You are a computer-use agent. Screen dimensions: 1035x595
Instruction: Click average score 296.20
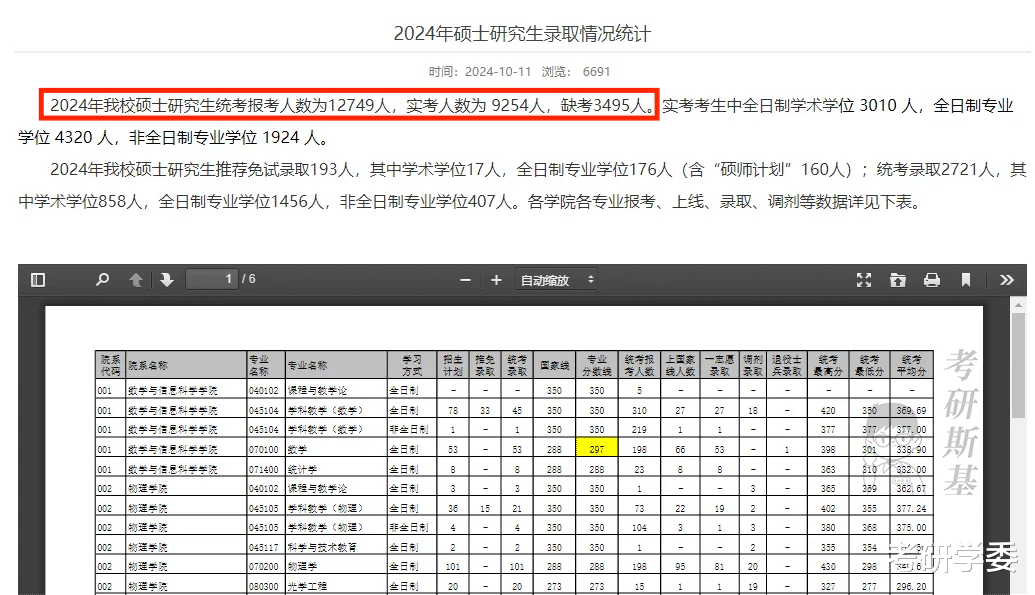[x=912, y=586]
